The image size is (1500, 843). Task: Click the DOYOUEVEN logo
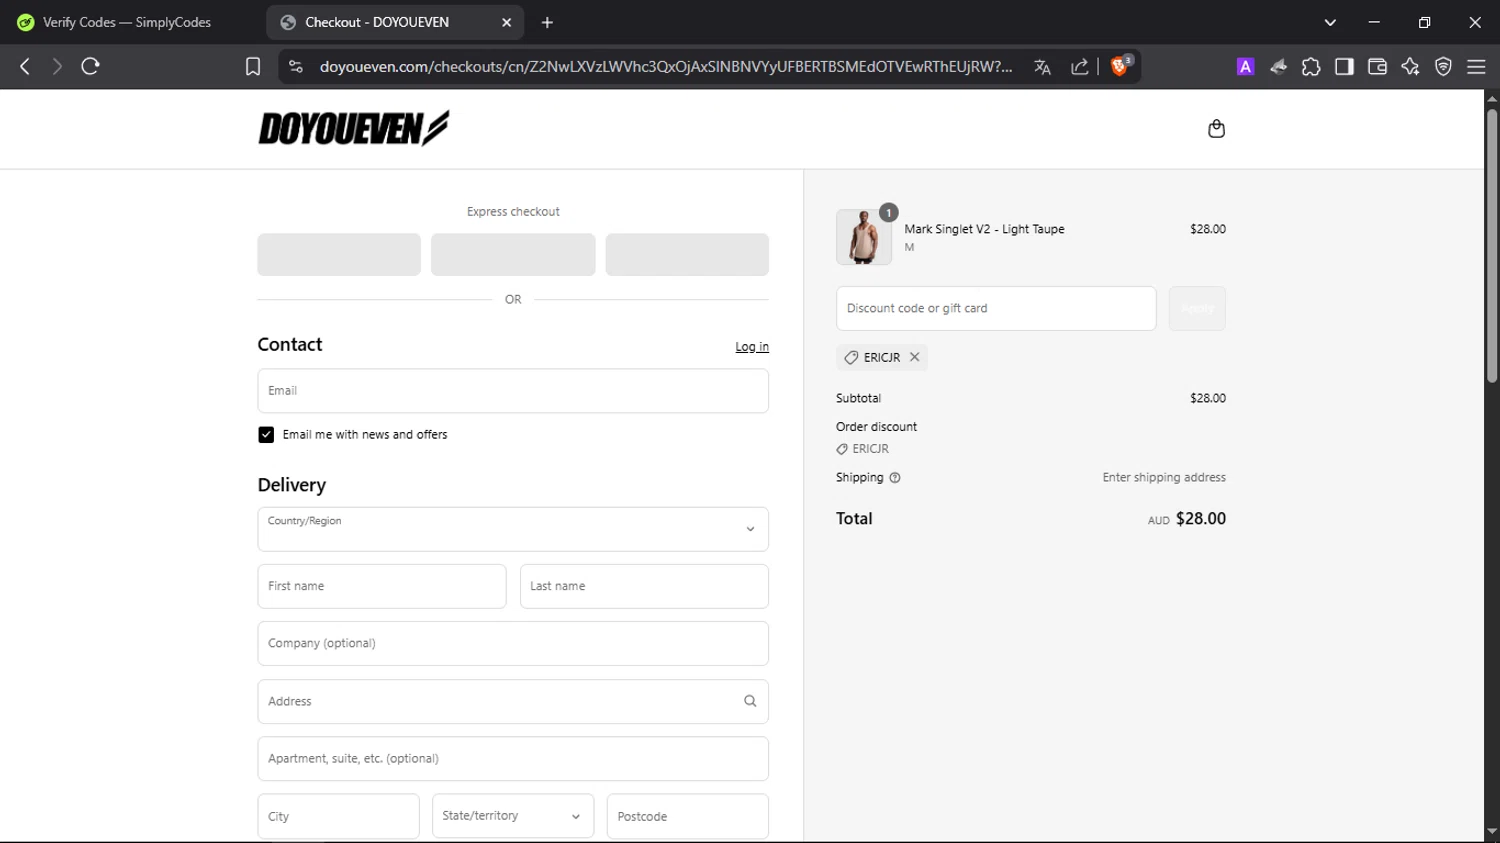(x=354, y=128)
